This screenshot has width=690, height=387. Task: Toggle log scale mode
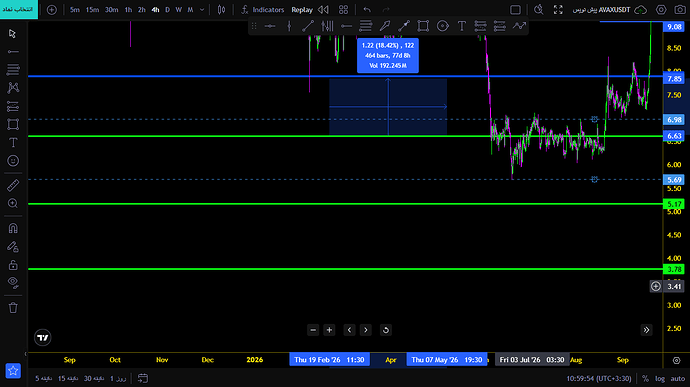pyautogui.click(x=660, y=379)
